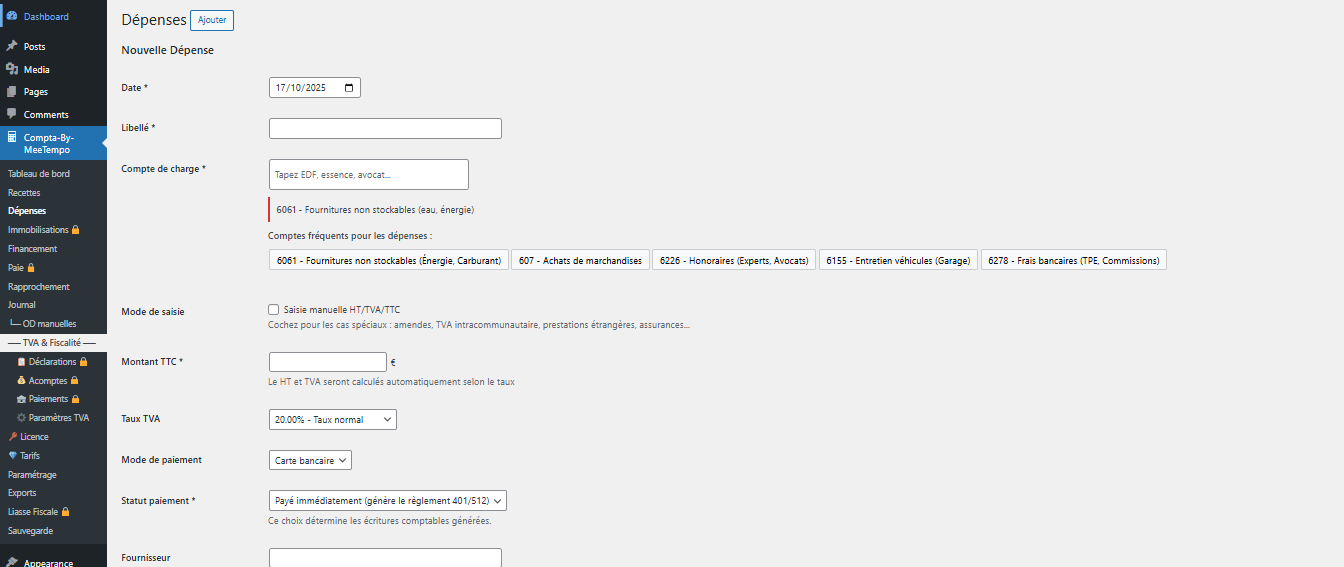Choose 6278 - Frais bancaires account shortcut
Screen dimensions: 1344x567
(1073, 260)
